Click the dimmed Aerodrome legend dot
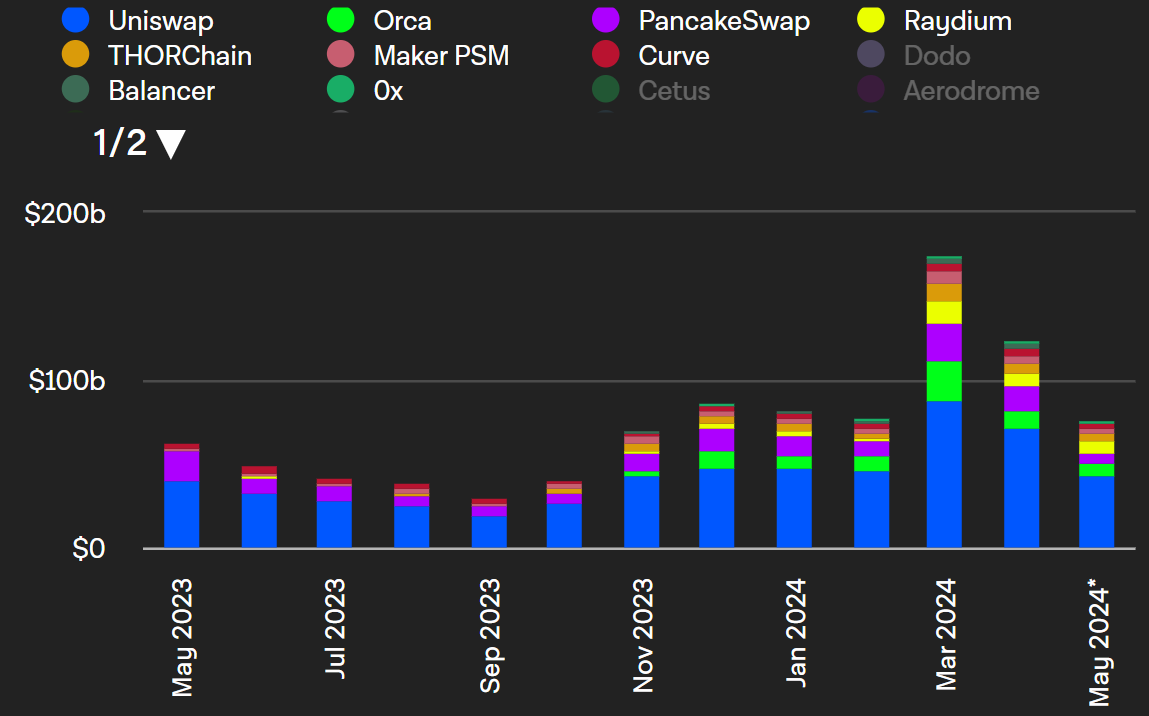The height and width of the screenshot is (716, 1149). click(x=871, y=89)
